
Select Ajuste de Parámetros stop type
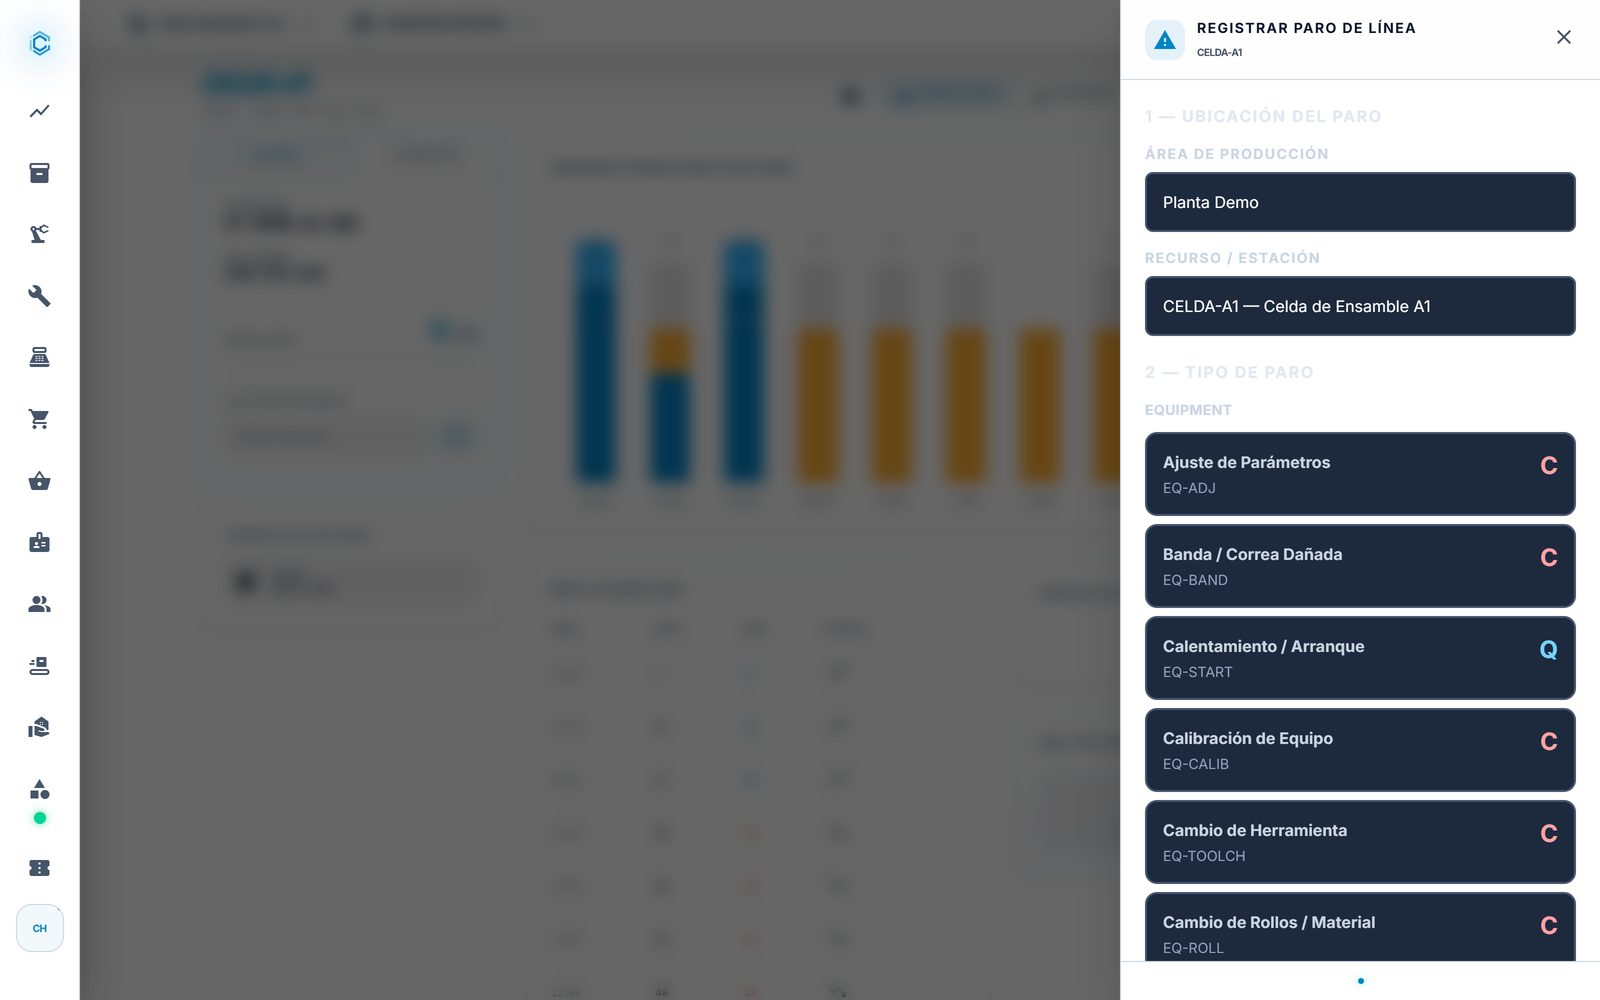click(1360, 474)
